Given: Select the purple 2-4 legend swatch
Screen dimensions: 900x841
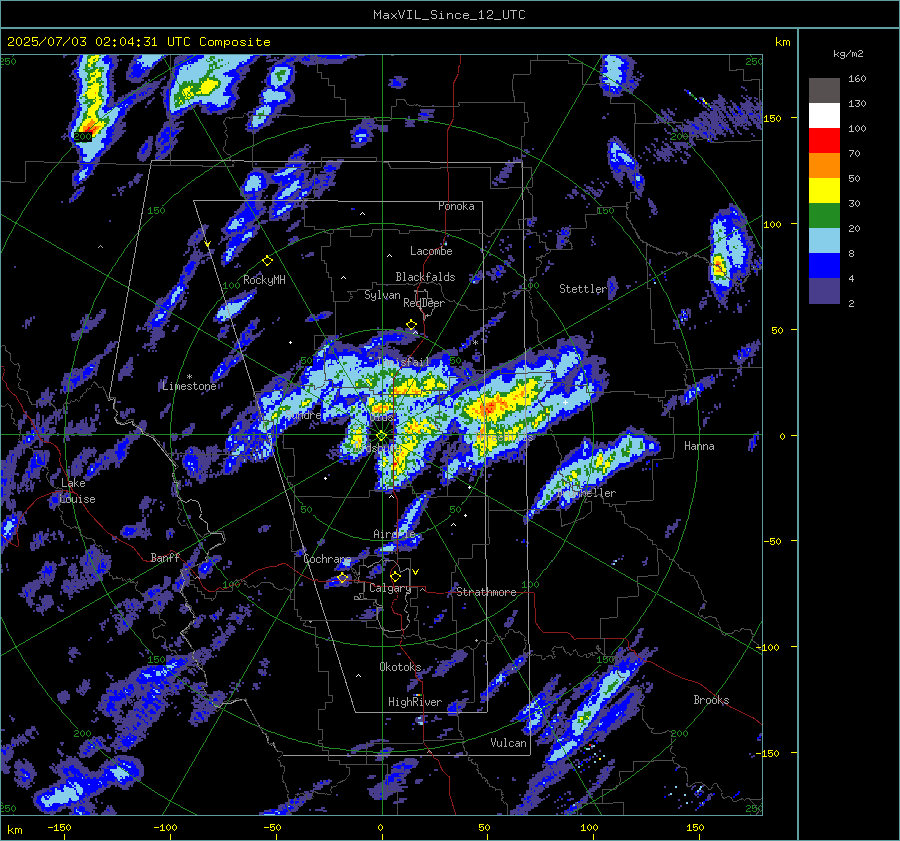Looking at the screenshot, I should pyautogui.click(x=824, y=290).
